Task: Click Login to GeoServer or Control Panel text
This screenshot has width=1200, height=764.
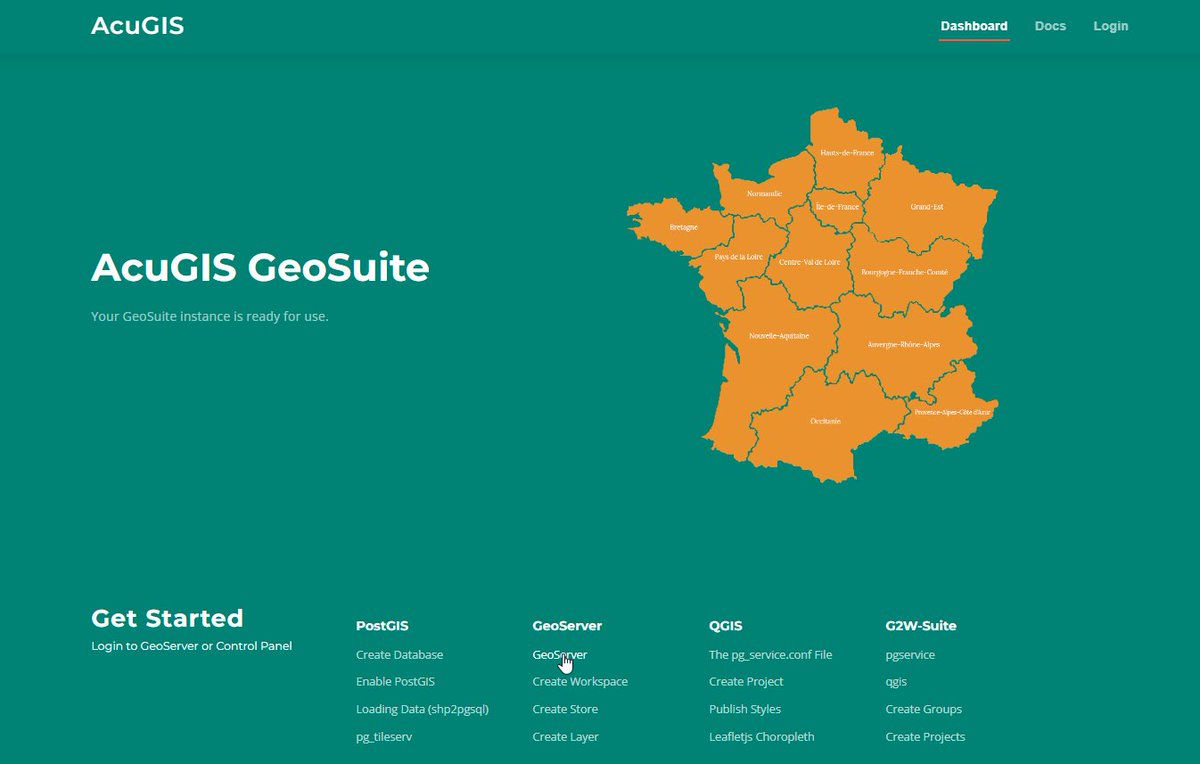Action: pos(192,646)
